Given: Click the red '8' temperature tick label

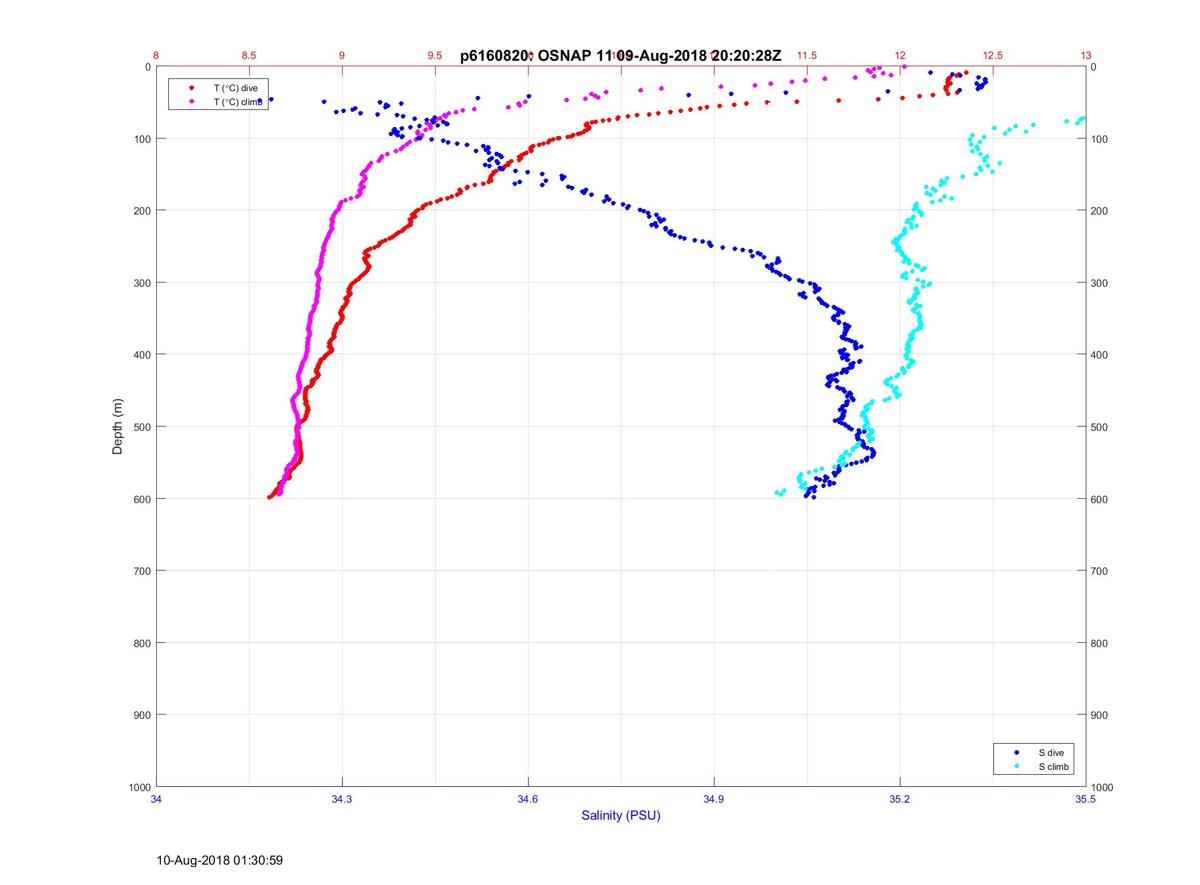Looking at the screenshot, I should [x=157, y=56].
